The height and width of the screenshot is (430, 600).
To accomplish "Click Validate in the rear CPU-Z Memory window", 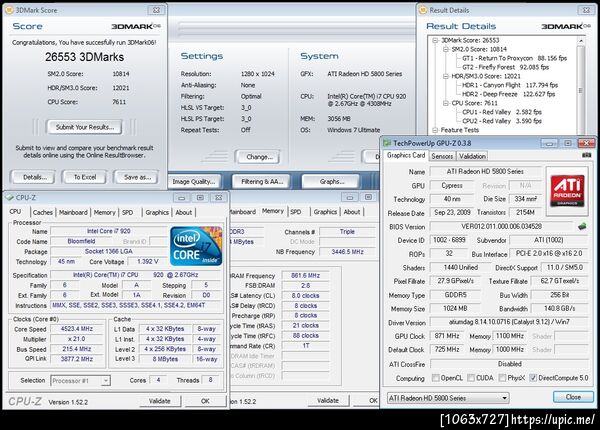I will coord(328,401).
